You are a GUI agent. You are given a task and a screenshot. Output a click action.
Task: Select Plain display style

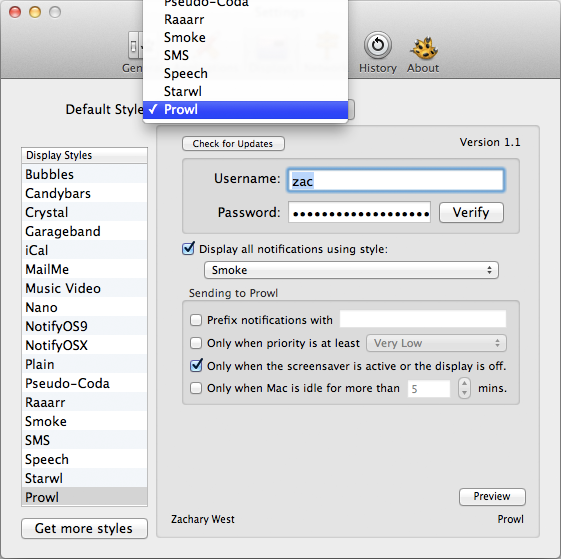coord(84,364)
